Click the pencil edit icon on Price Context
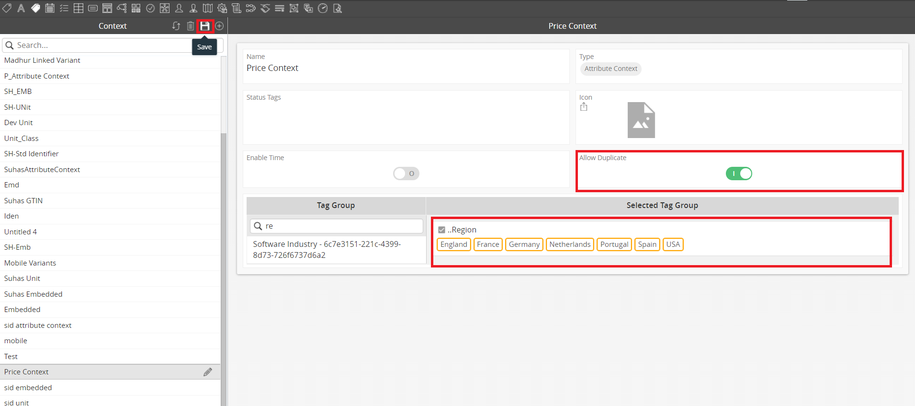This screenshot has width=915, height=406. [x=208, y=372]
